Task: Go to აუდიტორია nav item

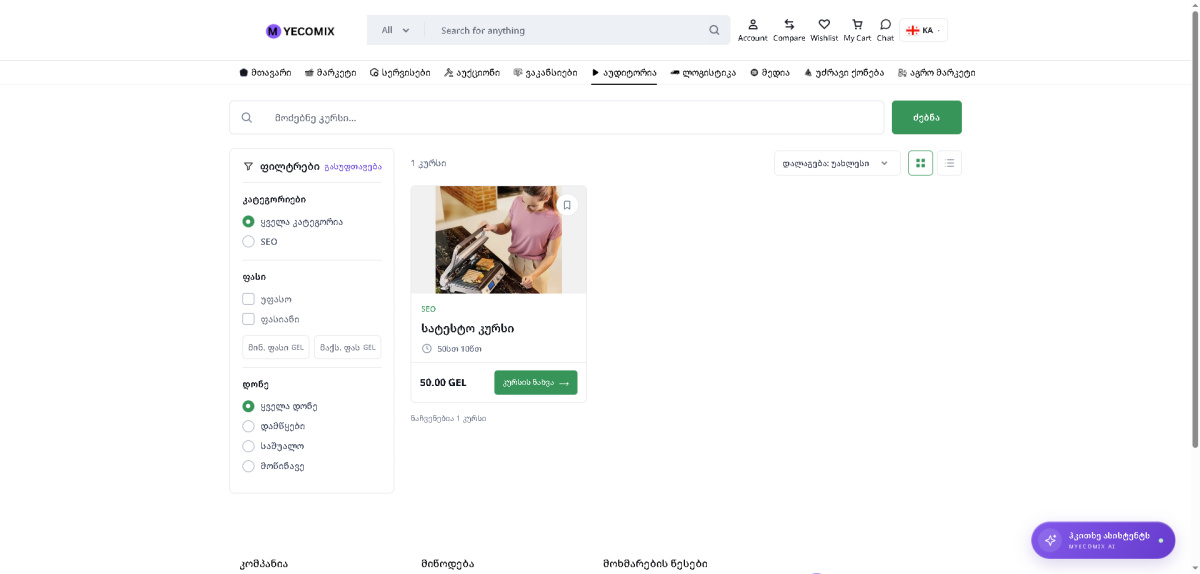Action: pyautogui.click(x=624, y=72)
